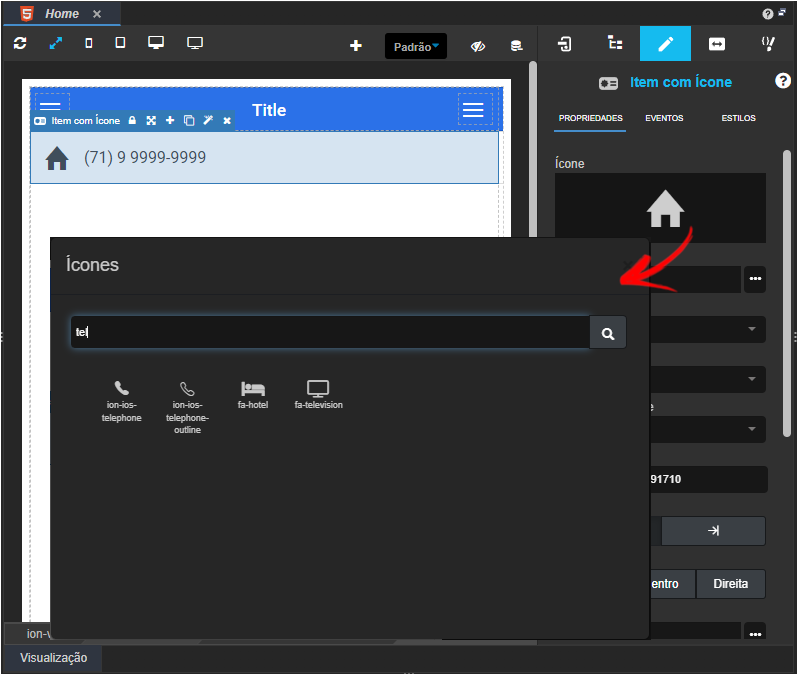Viewport: 798px width, 675px height.
Task: Expand the second properties dropdown arrow
Action: 752,379
